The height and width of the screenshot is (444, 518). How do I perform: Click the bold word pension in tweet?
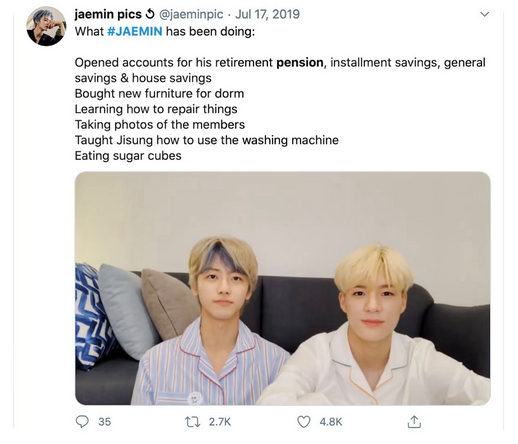point(300,63)
